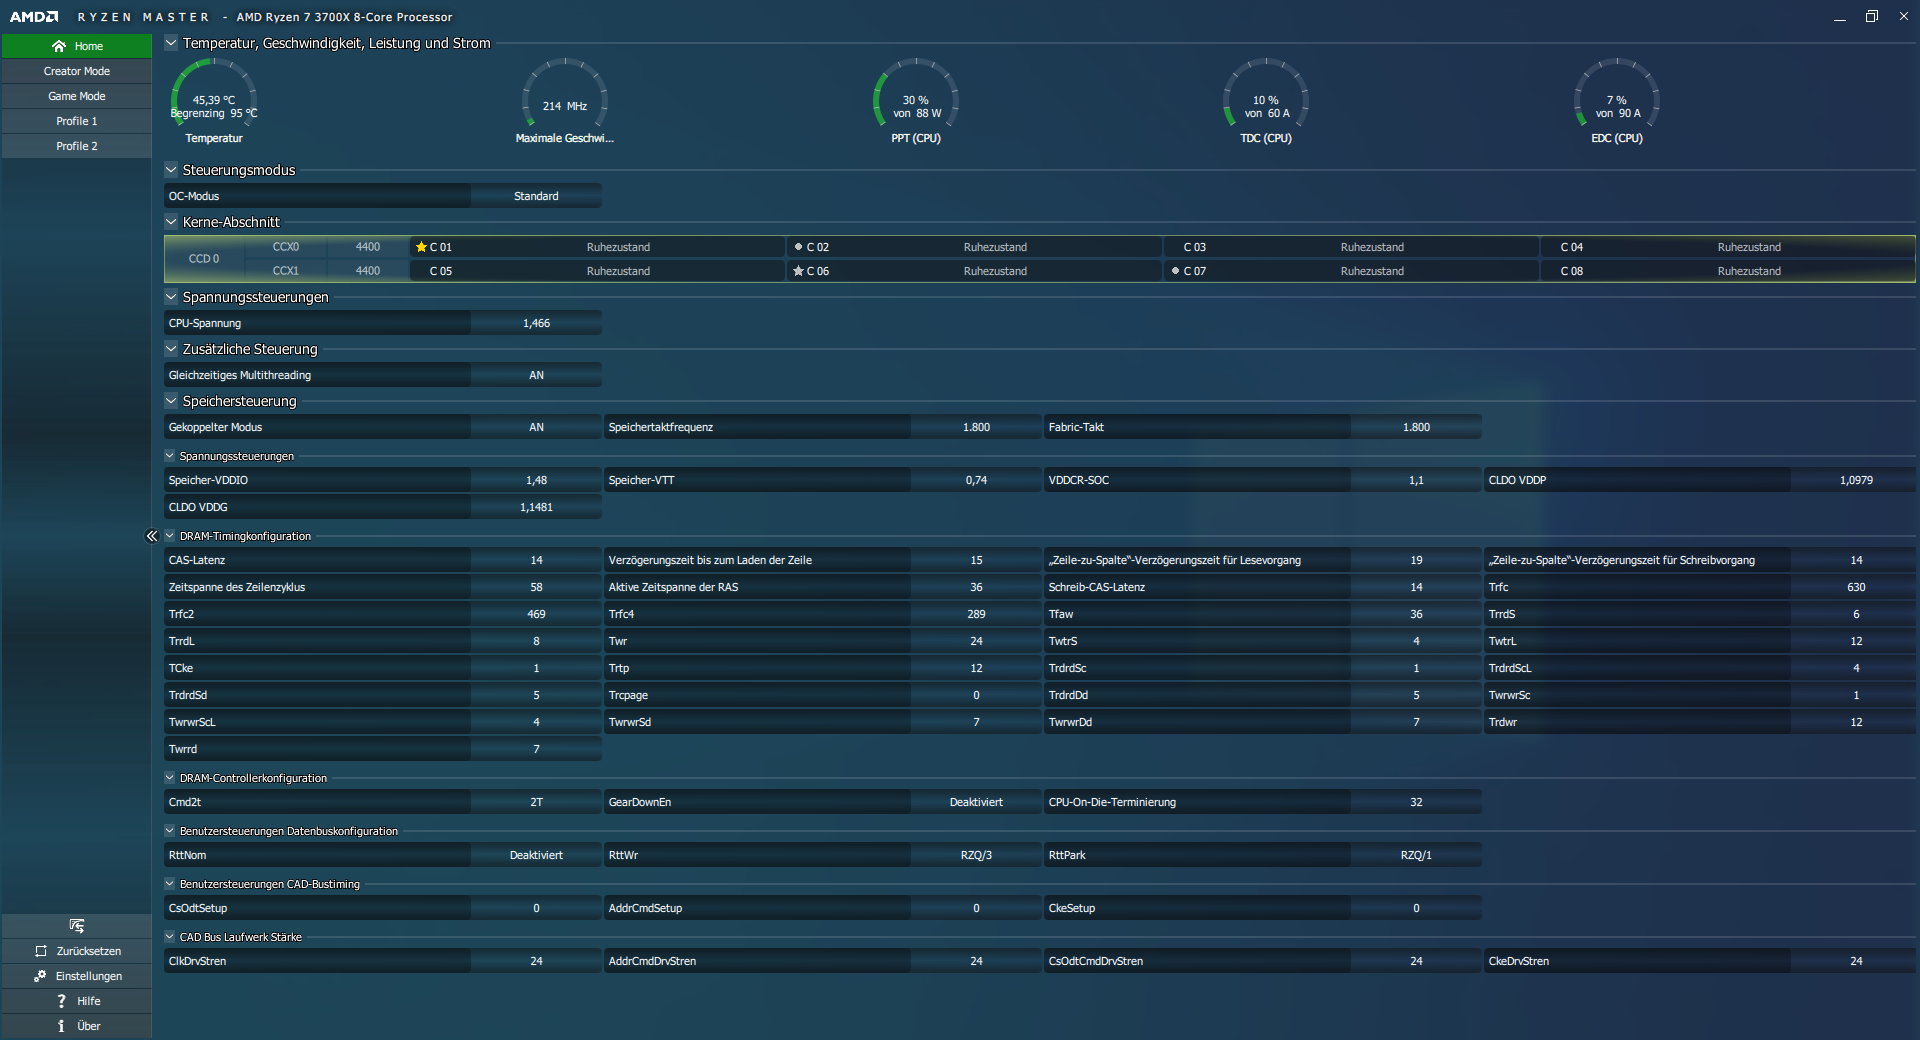
Task: Click the 2T value for Cmd2t
Action: [536, 802]
